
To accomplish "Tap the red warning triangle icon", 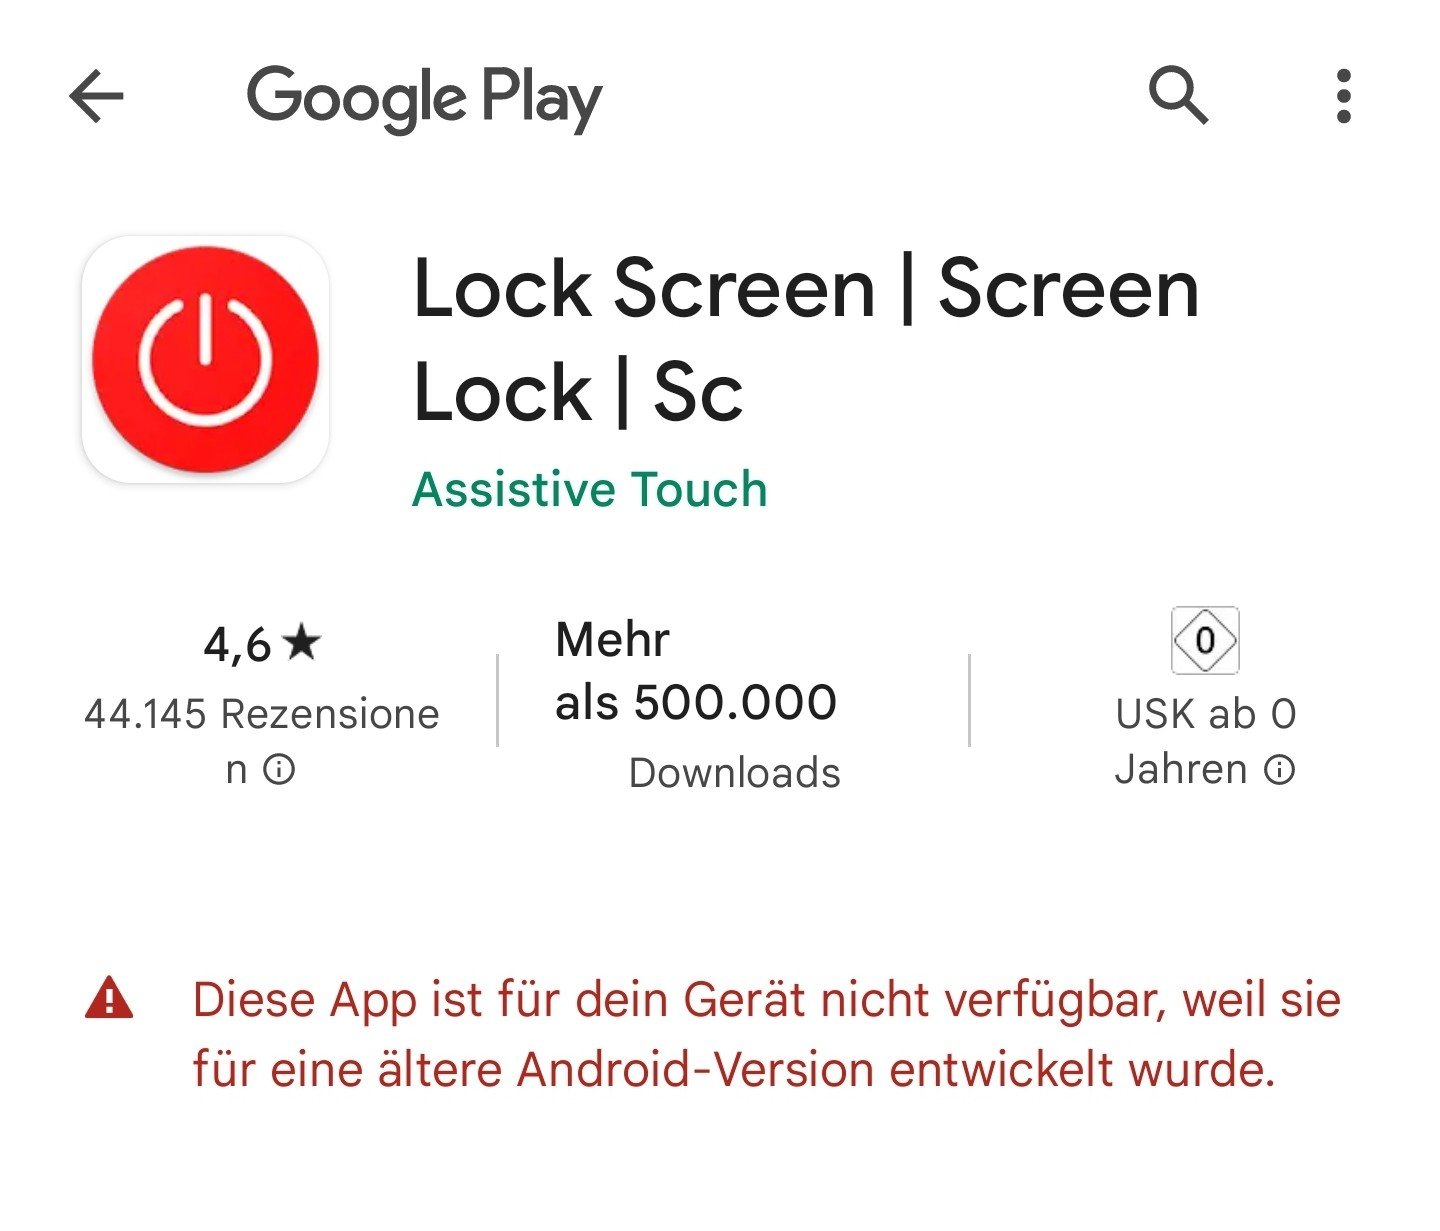I will [109, 999].
